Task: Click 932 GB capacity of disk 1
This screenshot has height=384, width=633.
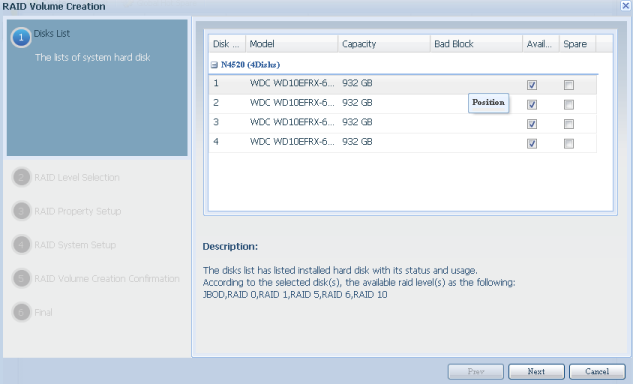Action: click(x=357, y=83)
